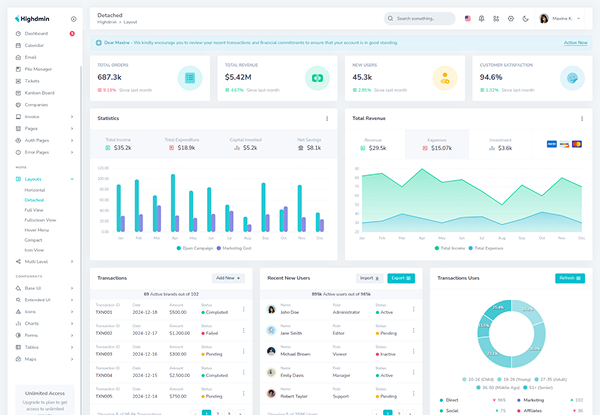Open the Maxine K. profile dropdown
This screenshot has height=416, width=600.
[x=560, y=18]
